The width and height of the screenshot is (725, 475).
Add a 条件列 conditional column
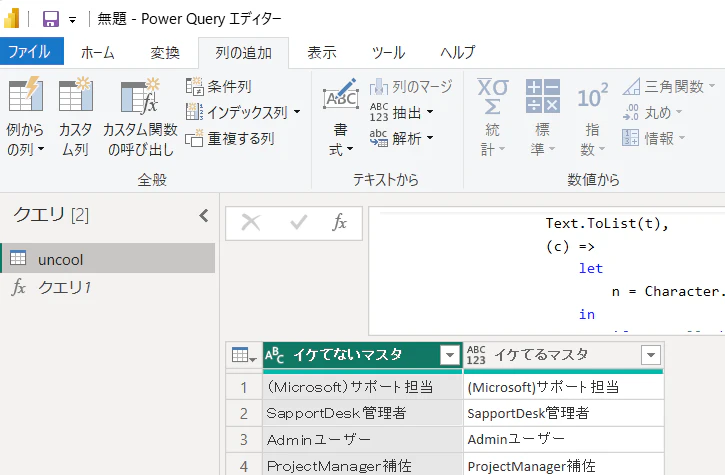click(218, 86)
